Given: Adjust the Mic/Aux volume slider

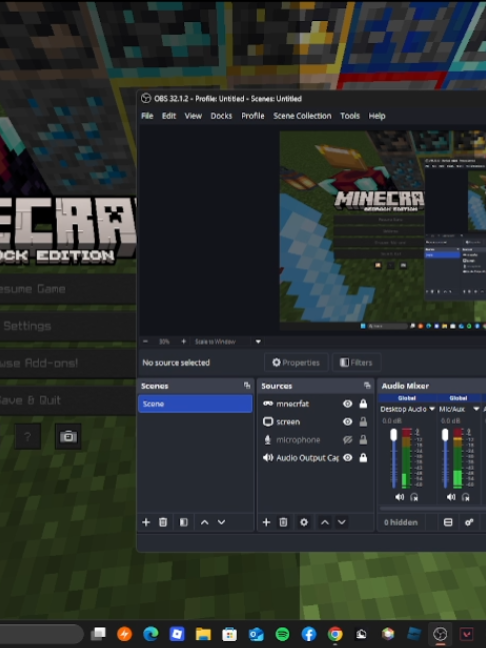Looking at the screenshot, I should point(445,459).
